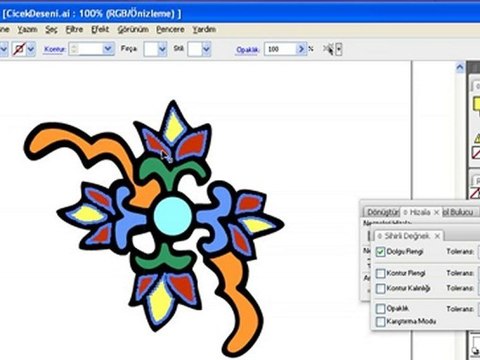Click the cyan center circle of the flower

point(173,216)
